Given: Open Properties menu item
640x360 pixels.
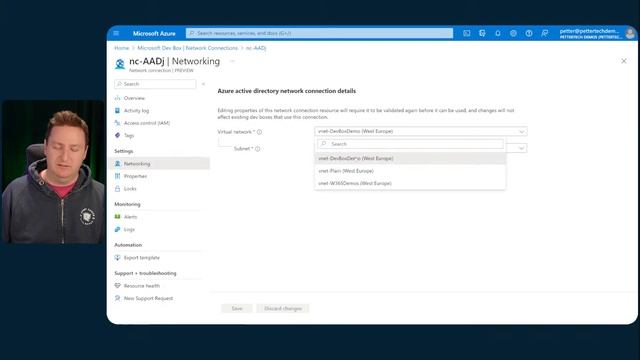Looking at the screenshot, I should (135, 176).
